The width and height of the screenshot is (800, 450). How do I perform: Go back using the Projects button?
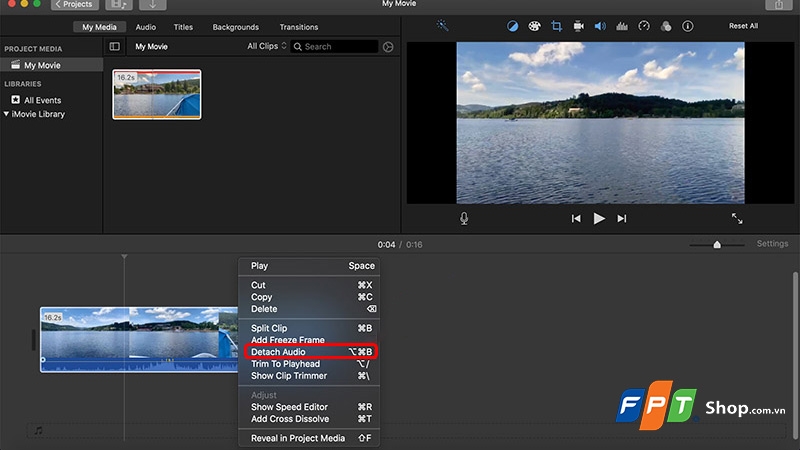74,5
